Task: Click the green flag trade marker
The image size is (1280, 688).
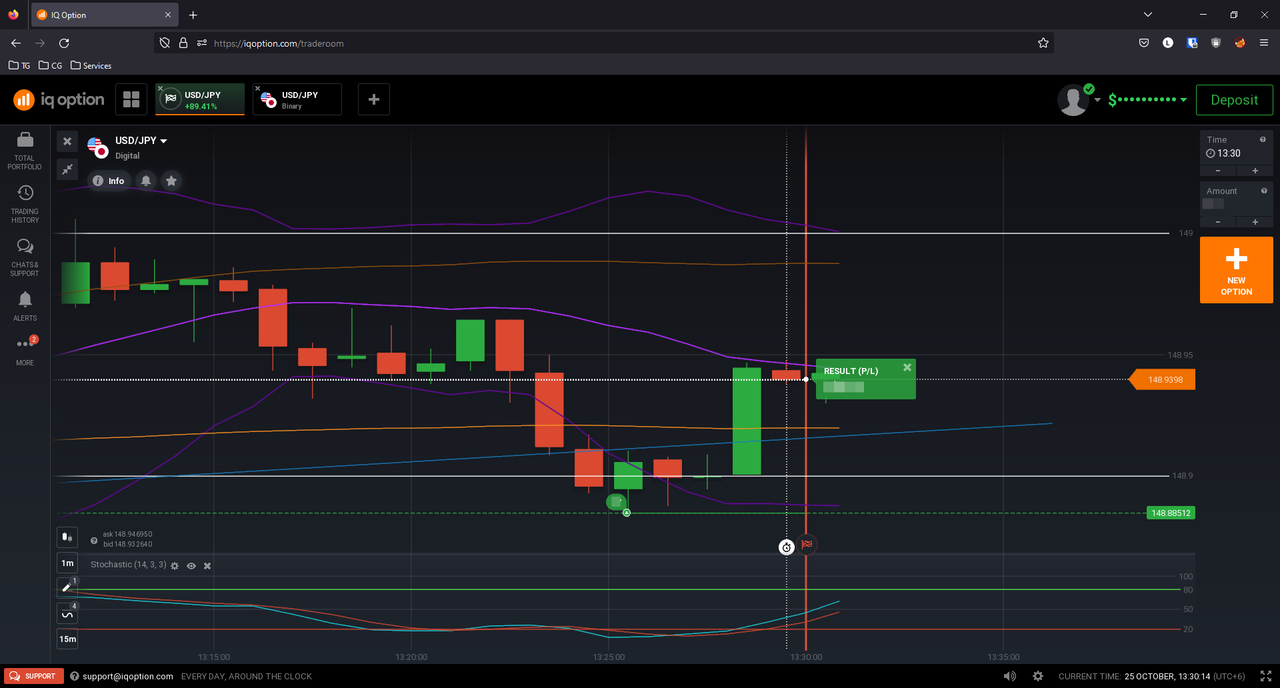Action: pos(617,502)
